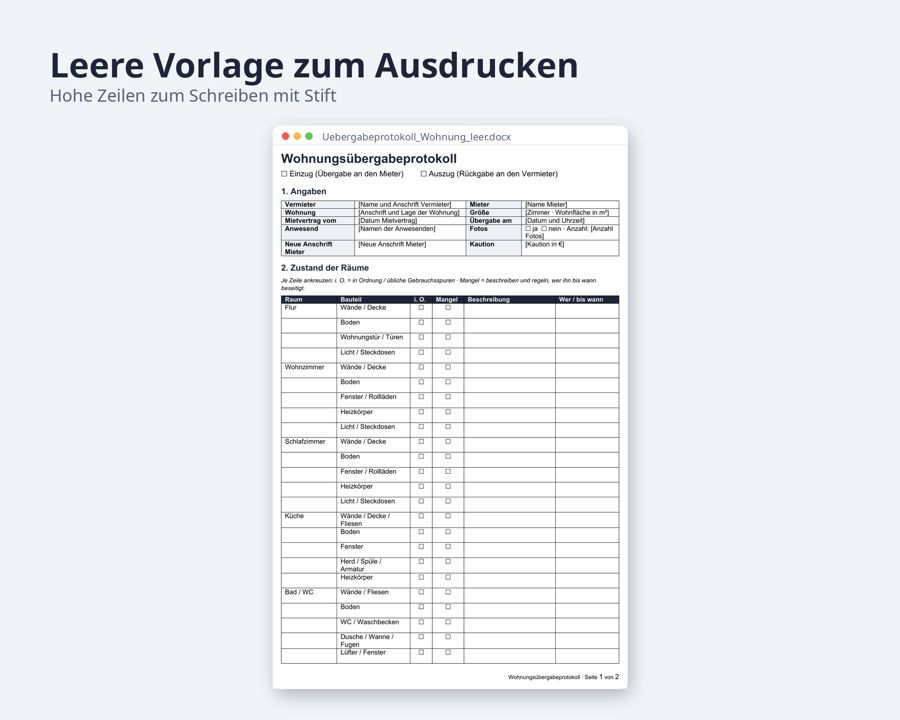Click the Flur room cell
The width and height of the screenshot is (900, 720).
[x=309, y=311]
